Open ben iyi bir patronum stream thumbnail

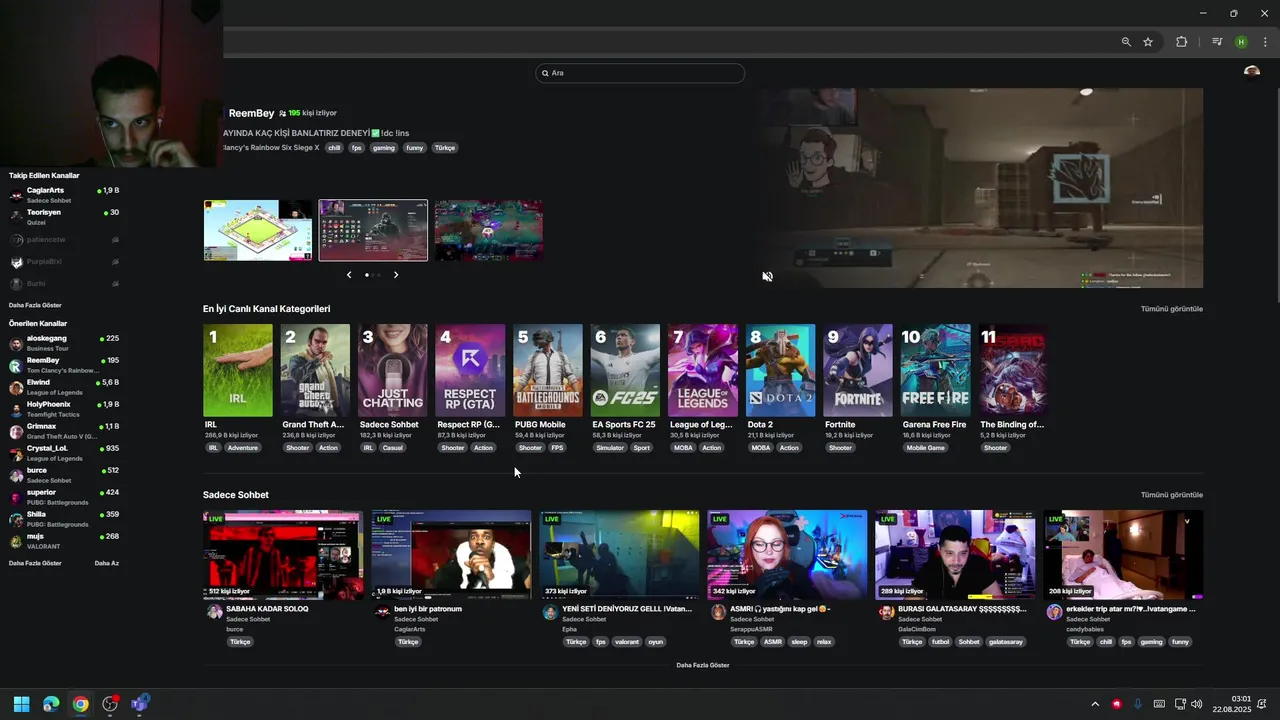coord(451,555)
